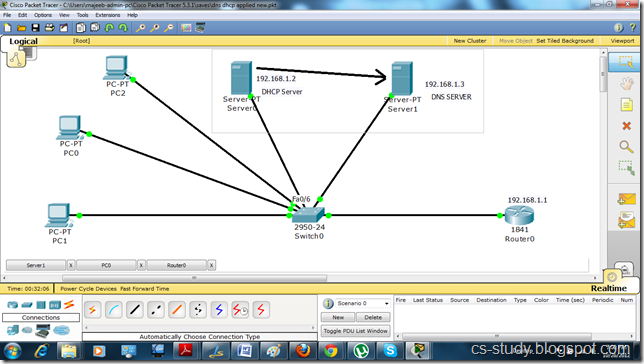Click the Zoom In magnifier icon

tap(140, 28)
